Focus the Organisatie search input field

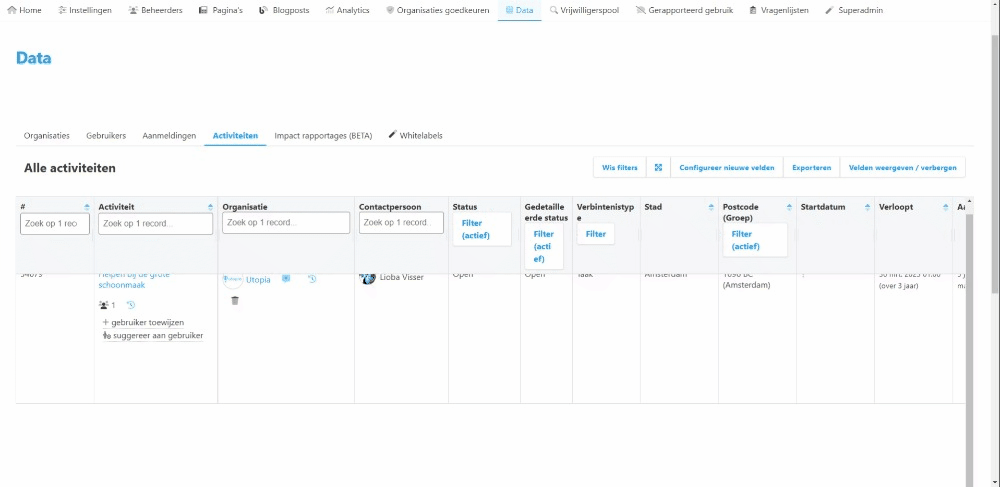(x=286, y=223)
